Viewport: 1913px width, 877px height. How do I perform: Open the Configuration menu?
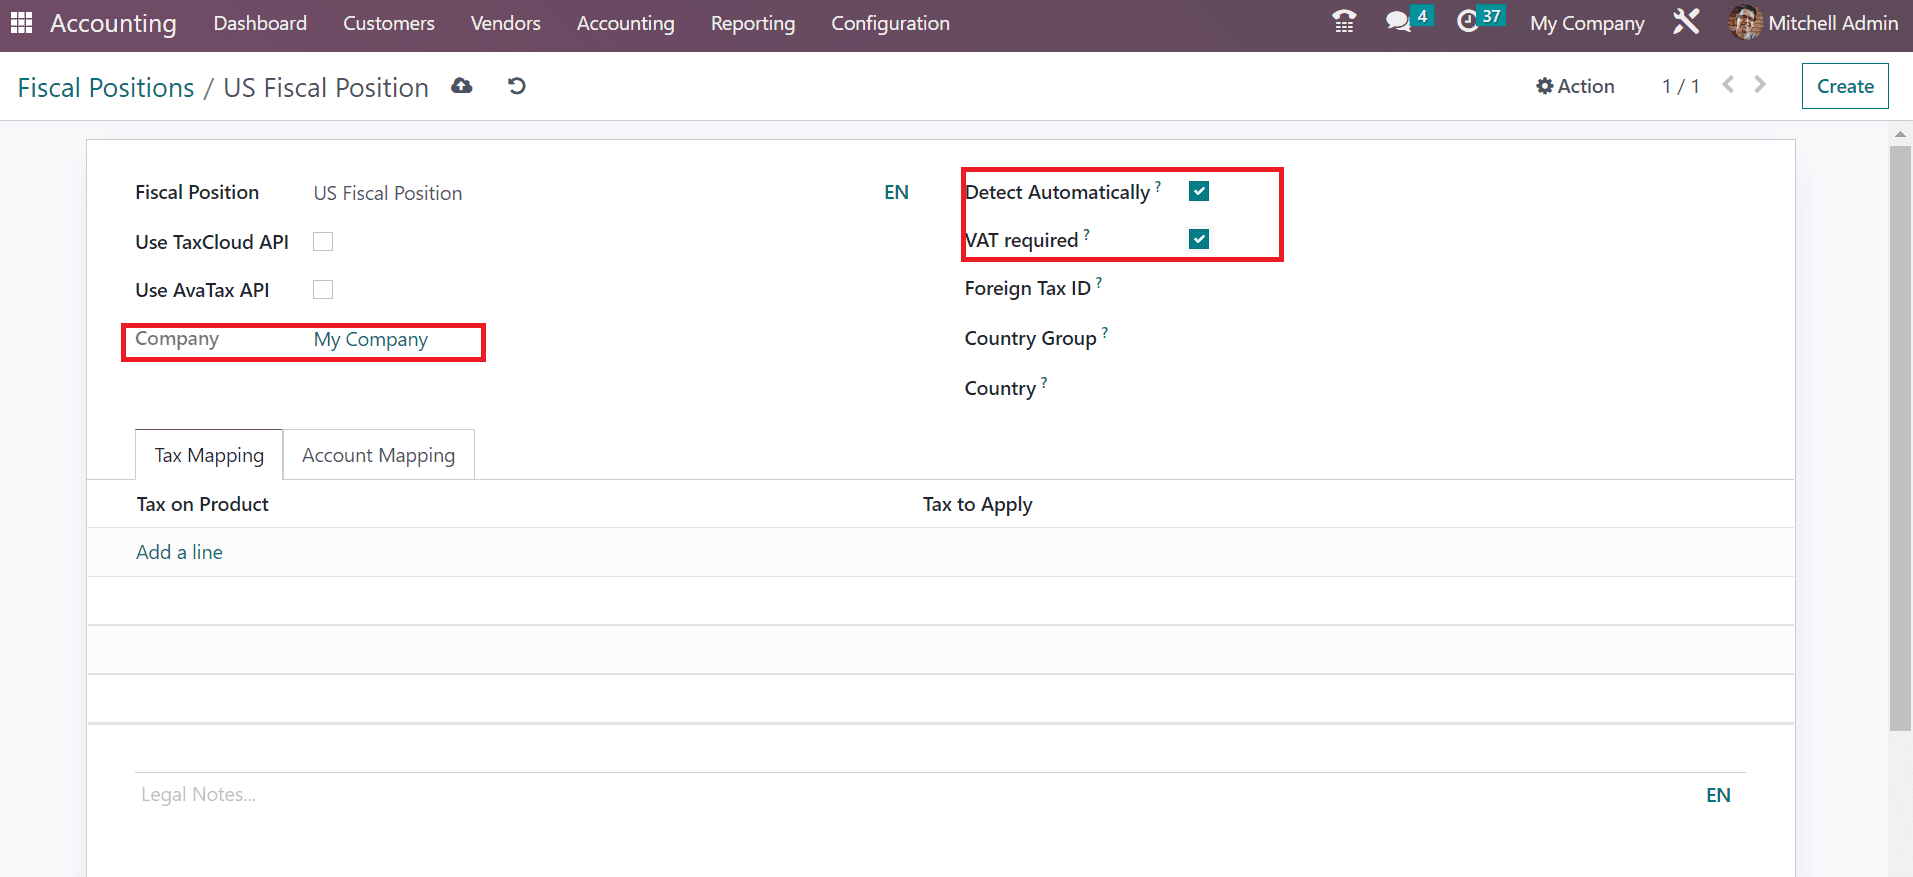tap(891, 23)
